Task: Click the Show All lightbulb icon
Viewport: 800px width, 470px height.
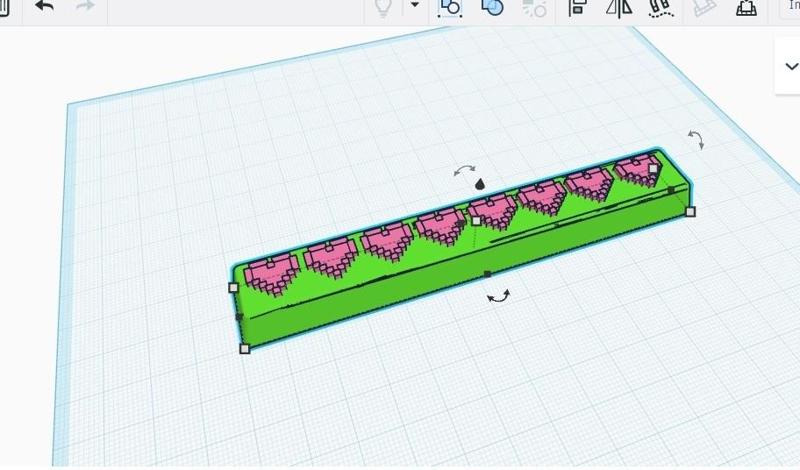Action: (383, 8)
